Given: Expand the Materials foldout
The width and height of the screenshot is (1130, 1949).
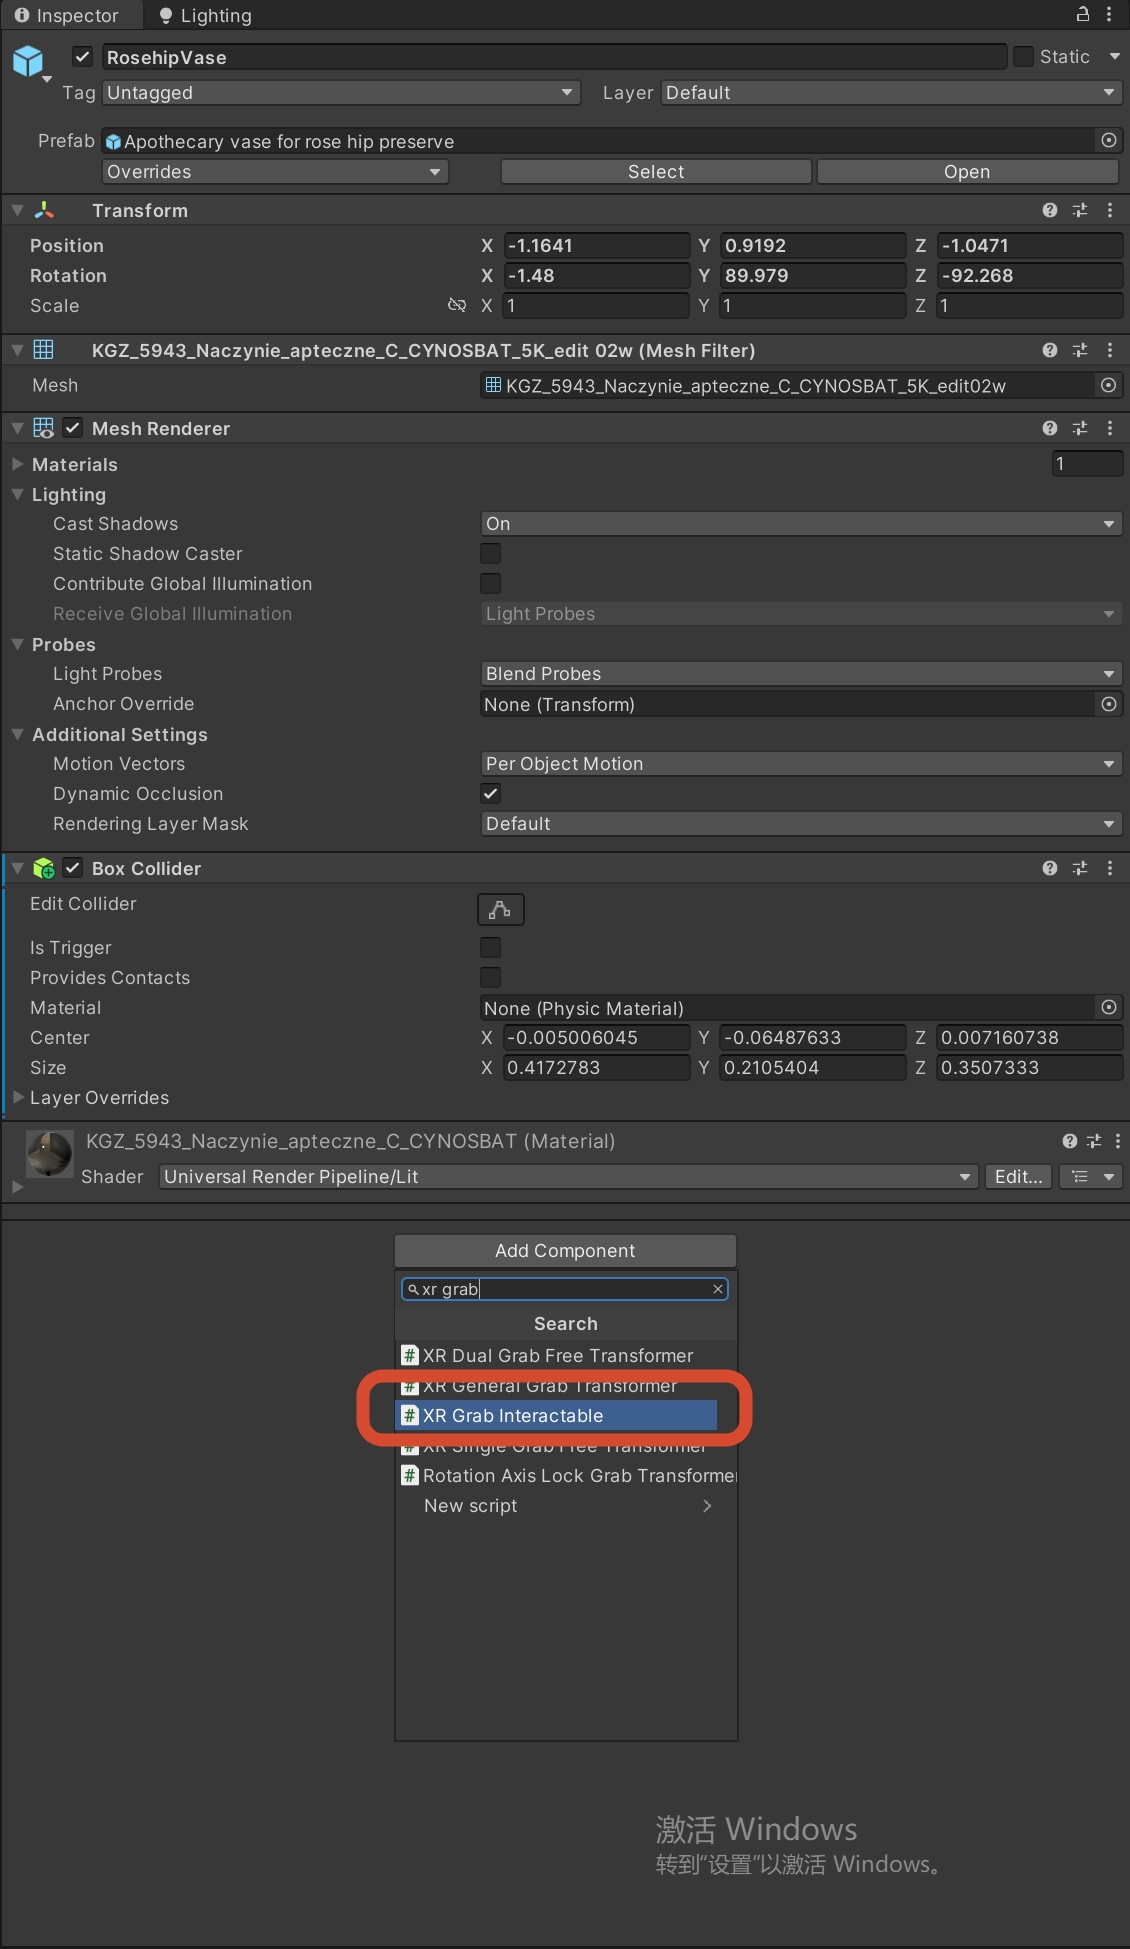Looking at the screenshot, I should [x=18, y=464].
